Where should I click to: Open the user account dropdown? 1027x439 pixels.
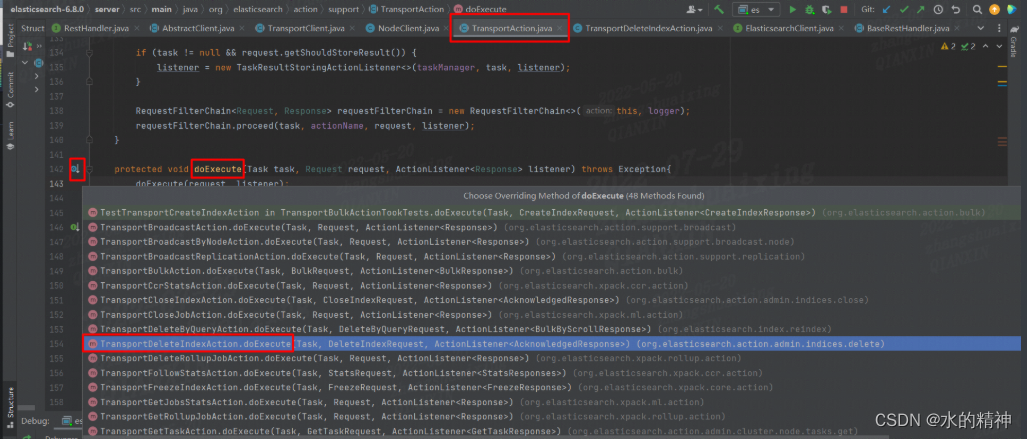[694, 10]
